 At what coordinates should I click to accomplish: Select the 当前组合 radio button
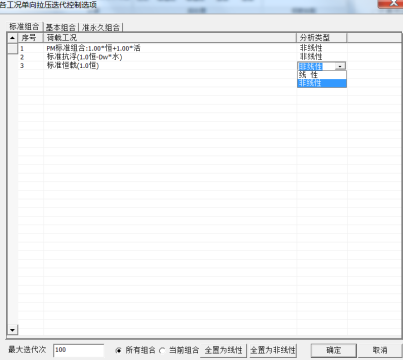(x=162, y=350)
